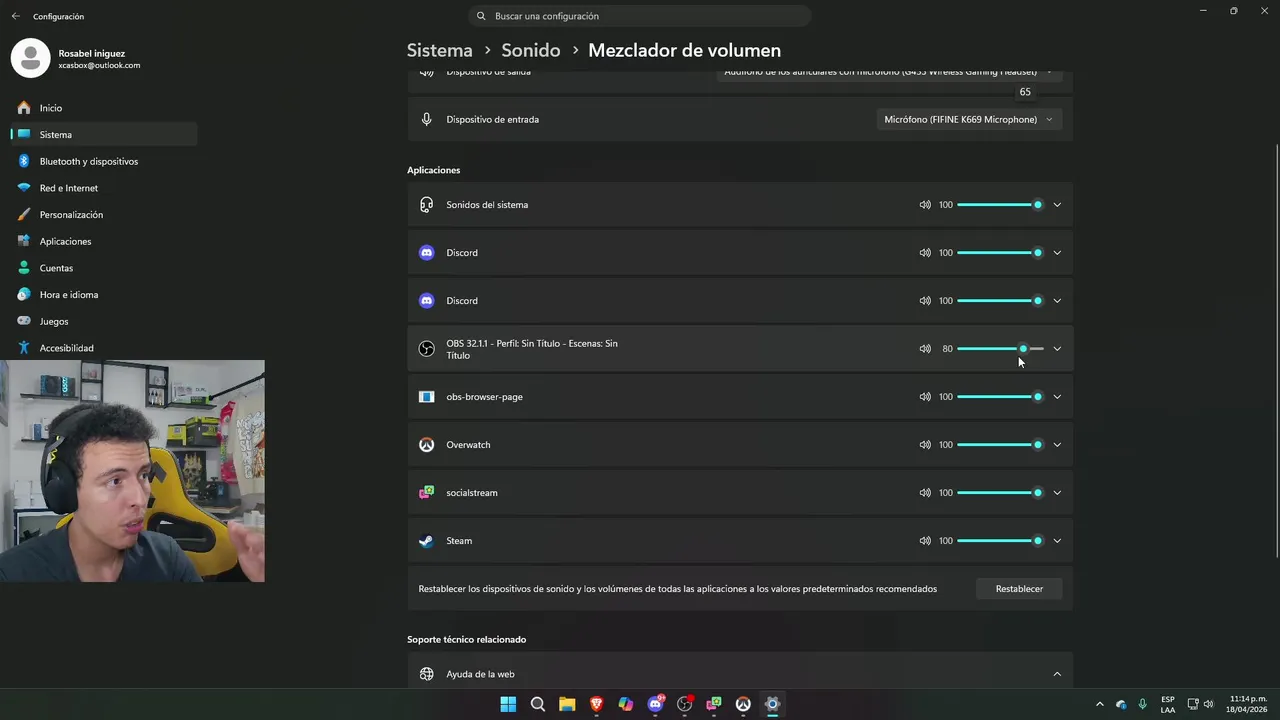Expand the obs-browser-page row chevron
The image size is (1280, 720).
tap(1057, 397)
